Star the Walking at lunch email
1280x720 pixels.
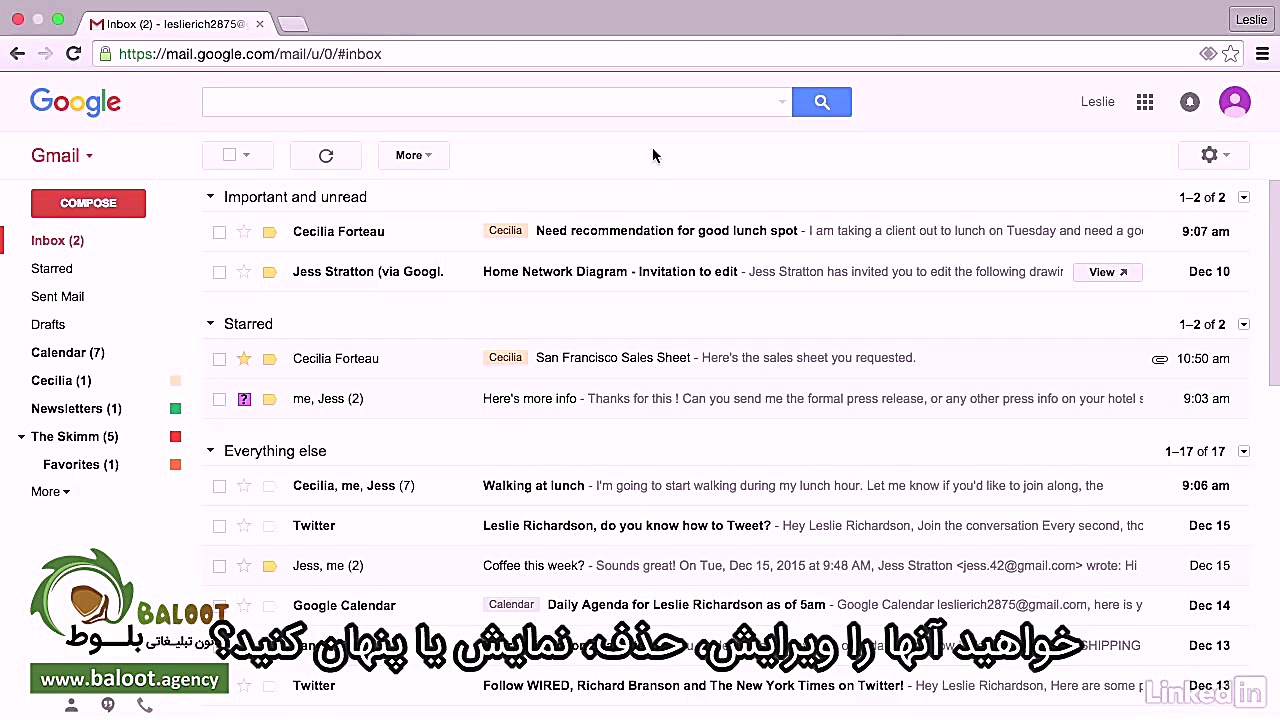coord(244,486)
